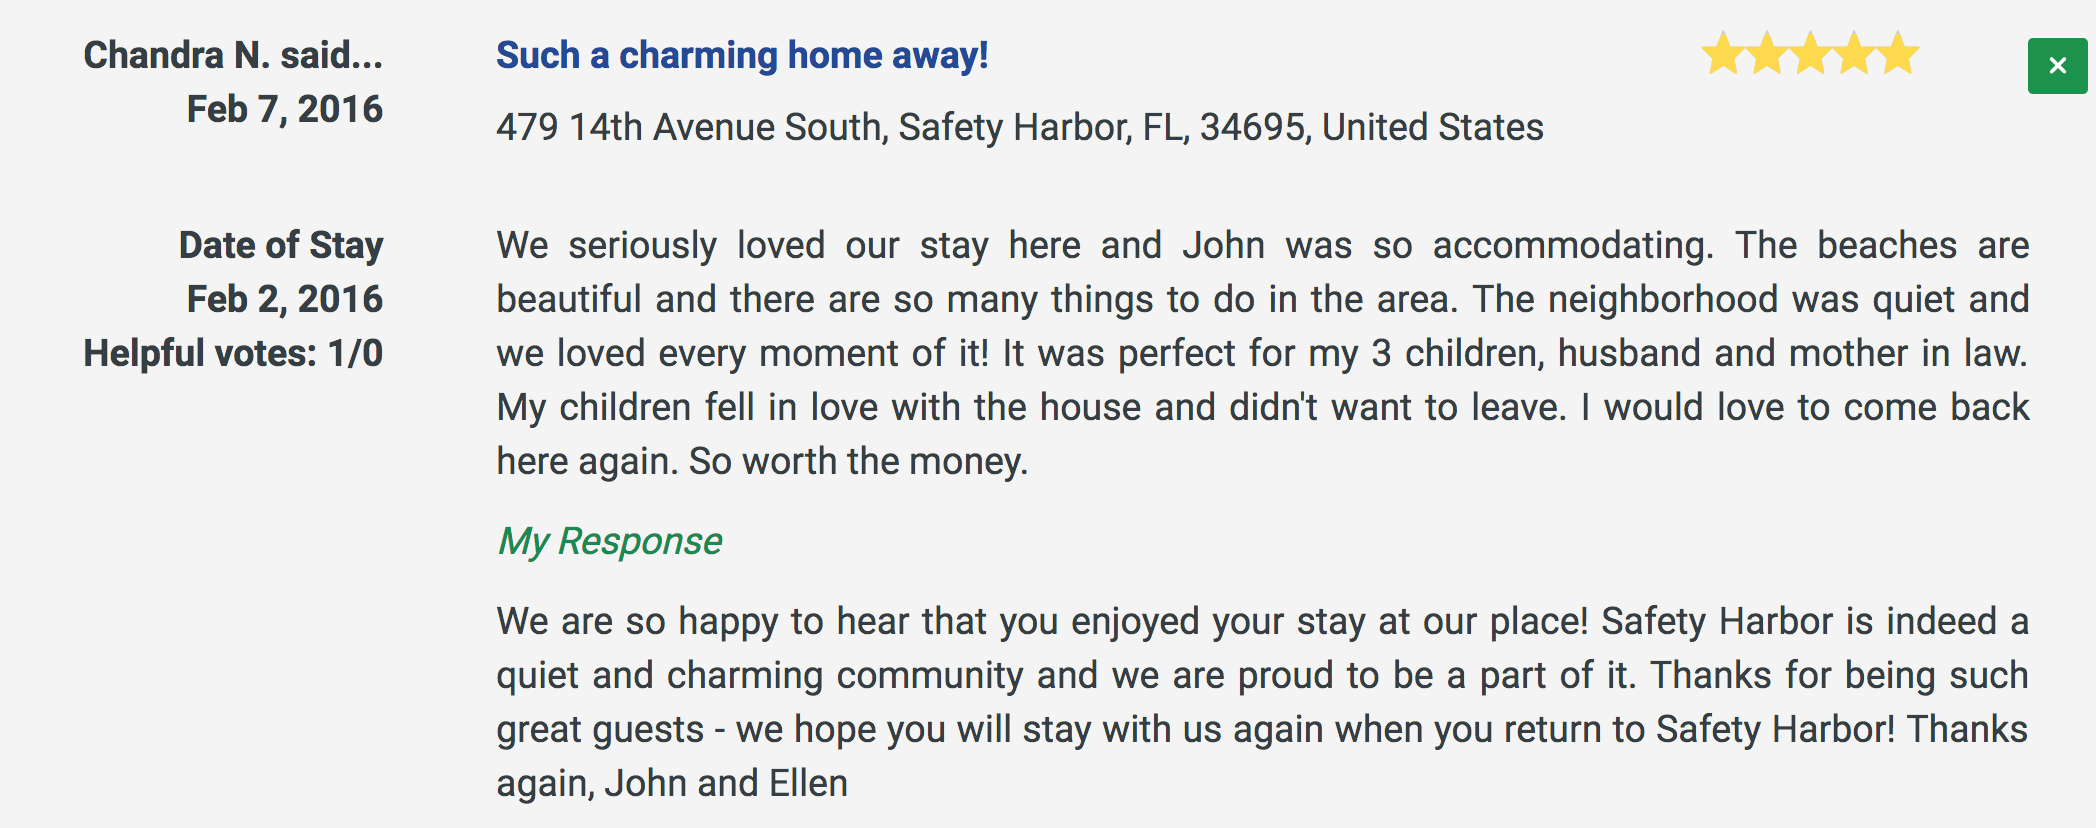Click the review date Feb 7, 2016
The width and height of the screenshot is (2096, 828).
tap(285, 109)
